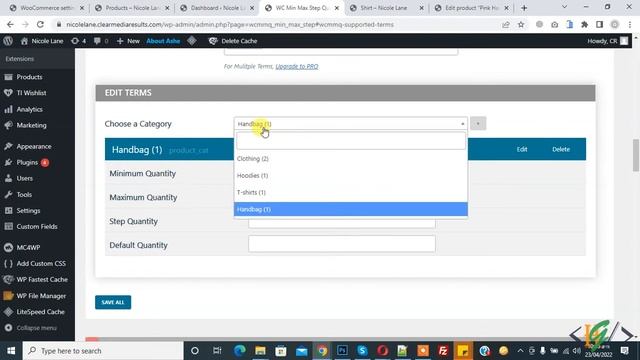Open MC4WP in the sidebar
640x360 pixels.
[28, 247]
